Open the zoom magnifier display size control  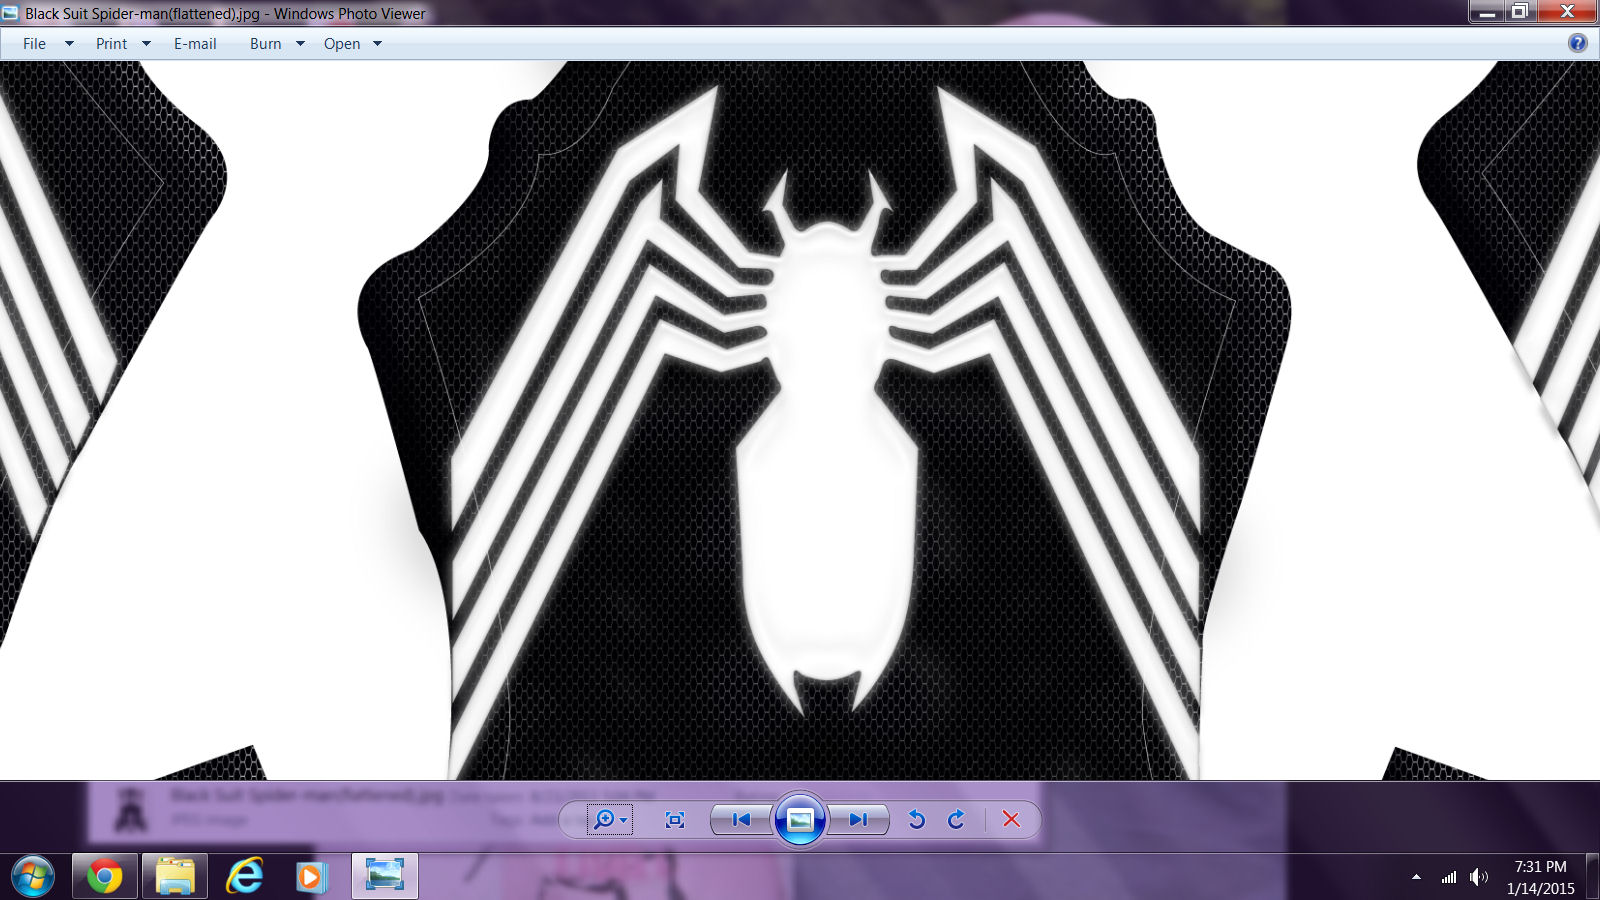[x=609, y=820]
